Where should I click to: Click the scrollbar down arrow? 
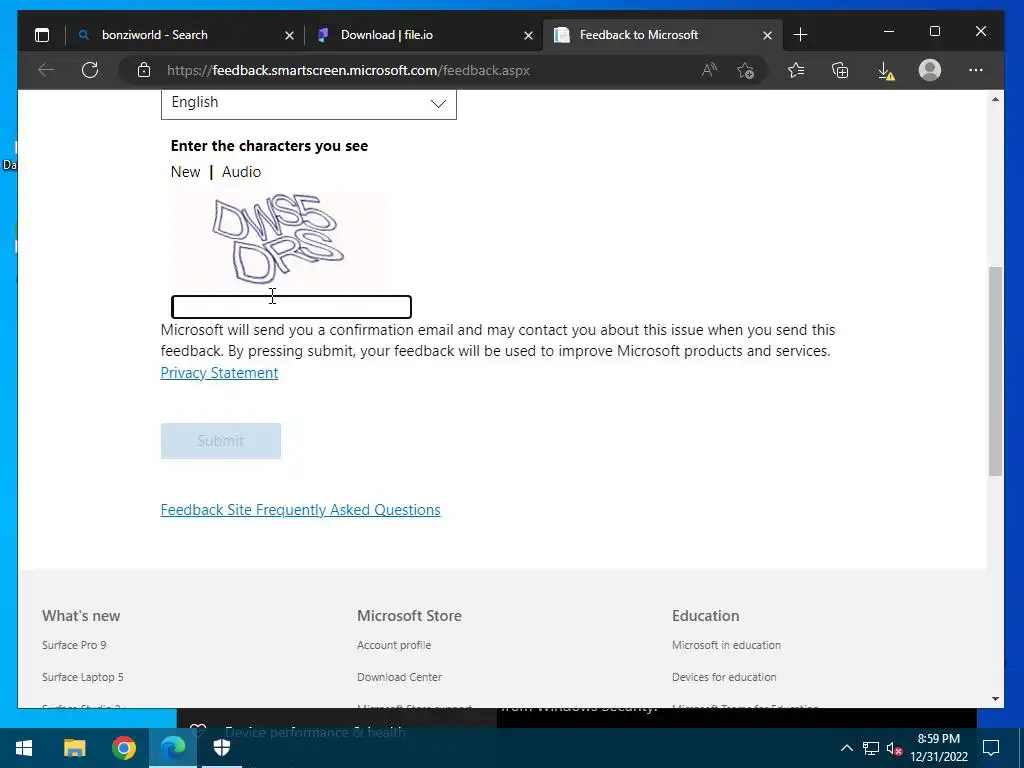[995, 699]
